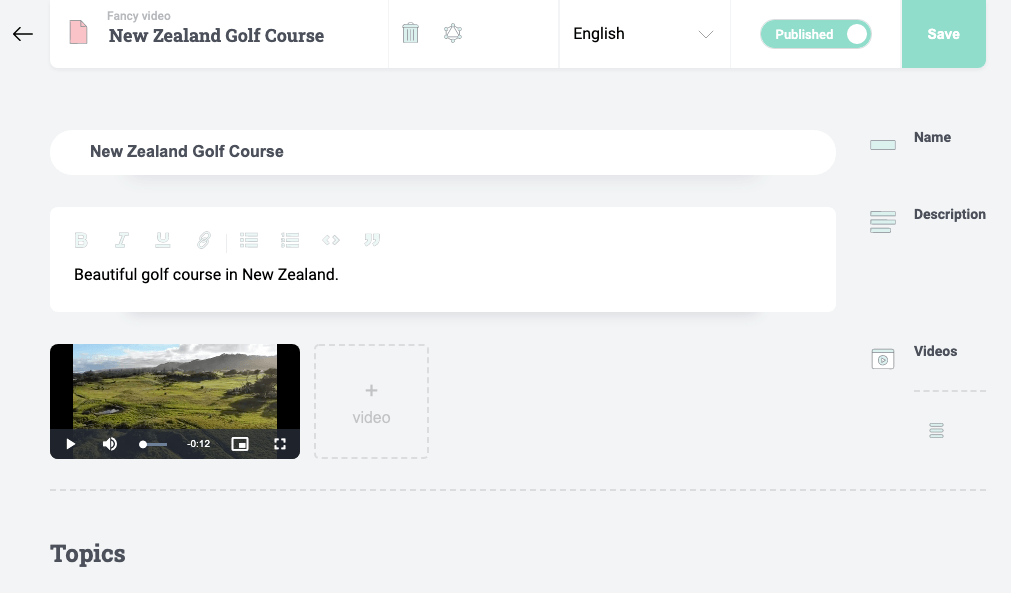Apply bulleted list in description editor
Image resolution: width=1011 pixels, height=593 pixels.
tap(249, 240)
